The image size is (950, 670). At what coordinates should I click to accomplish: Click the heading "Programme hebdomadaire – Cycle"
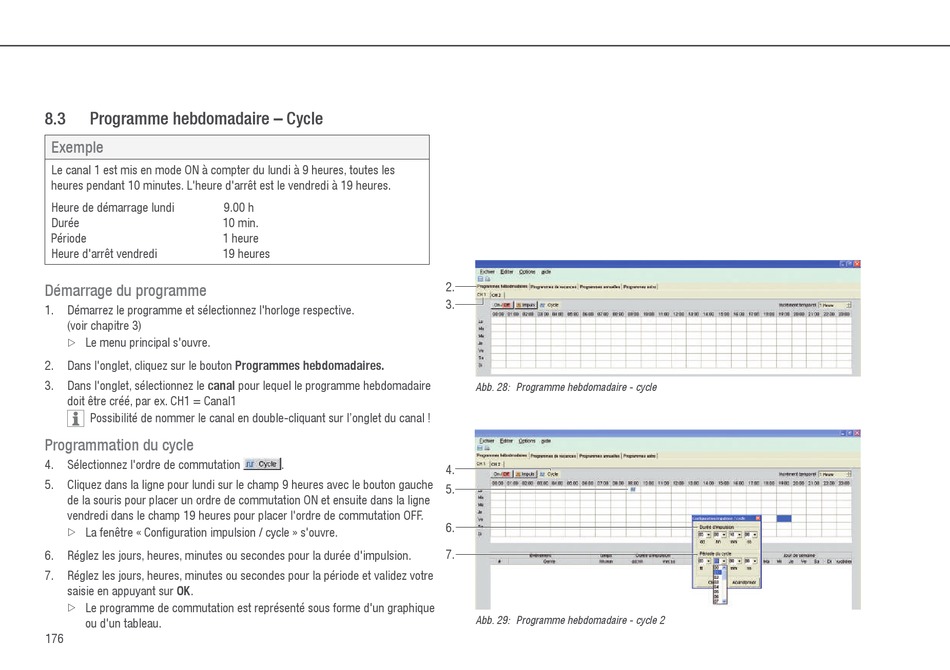[x=206, y=118]
